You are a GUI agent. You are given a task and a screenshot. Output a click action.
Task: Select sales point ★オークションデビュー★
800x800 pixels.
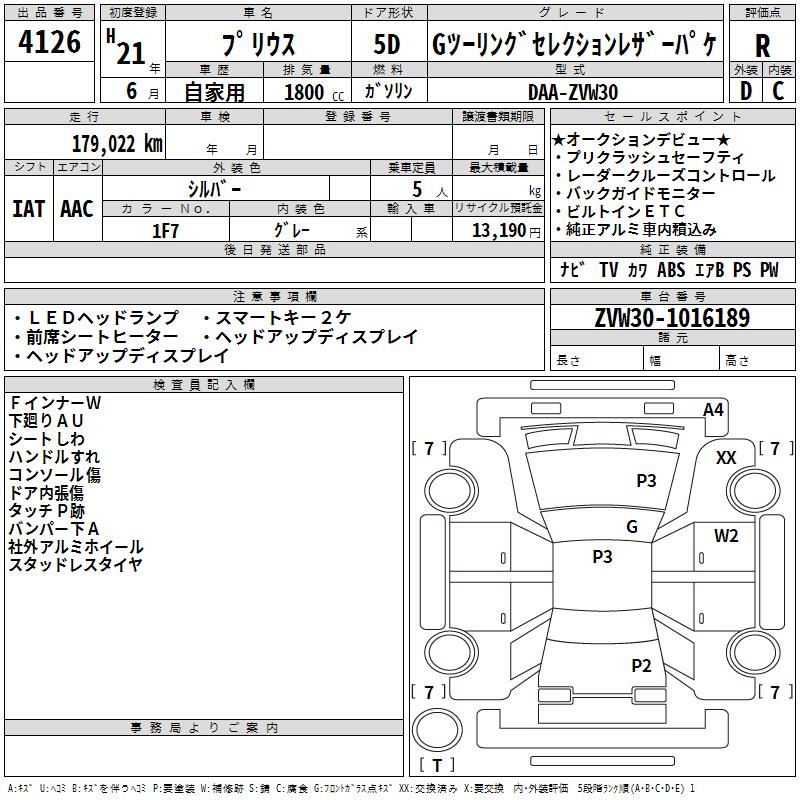[x=641, y=139]
